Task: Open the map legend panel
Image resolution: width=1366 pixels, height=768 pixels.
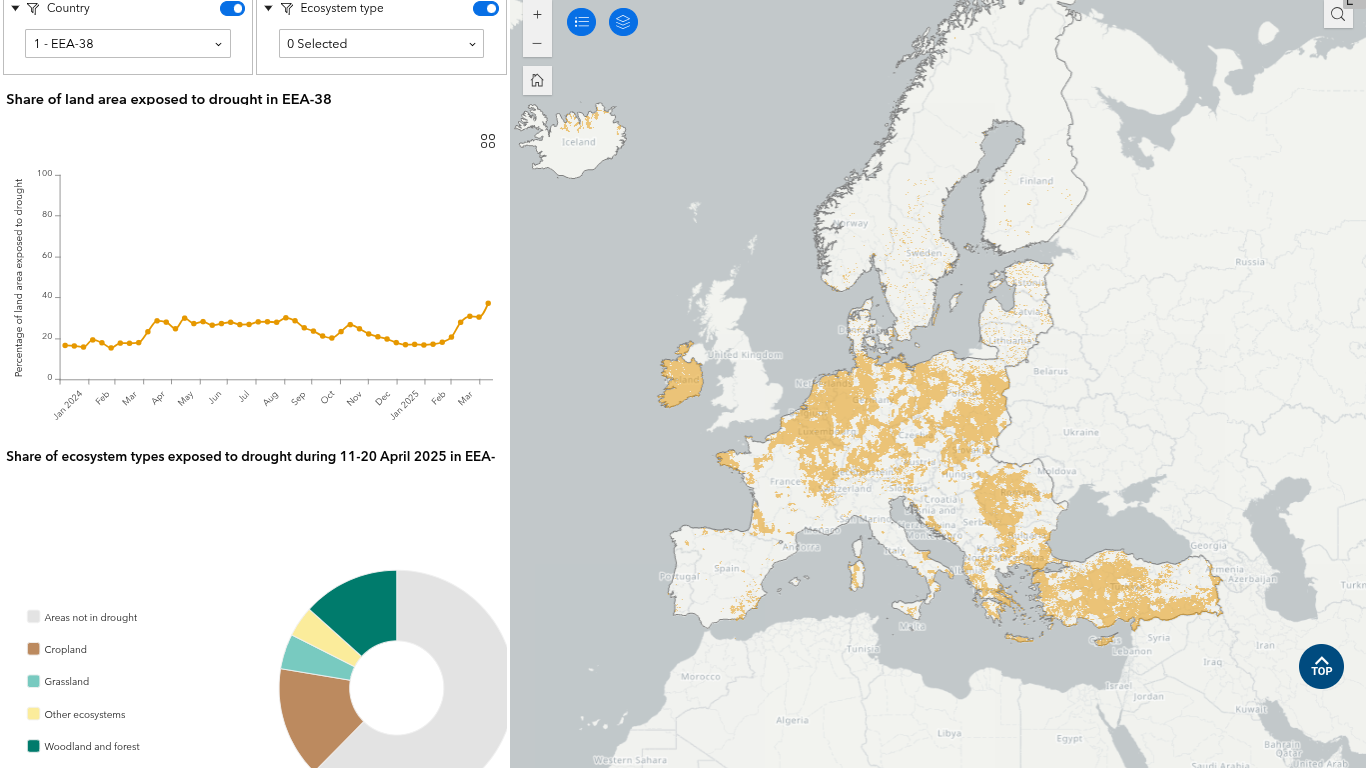Action: coord(581,22)
